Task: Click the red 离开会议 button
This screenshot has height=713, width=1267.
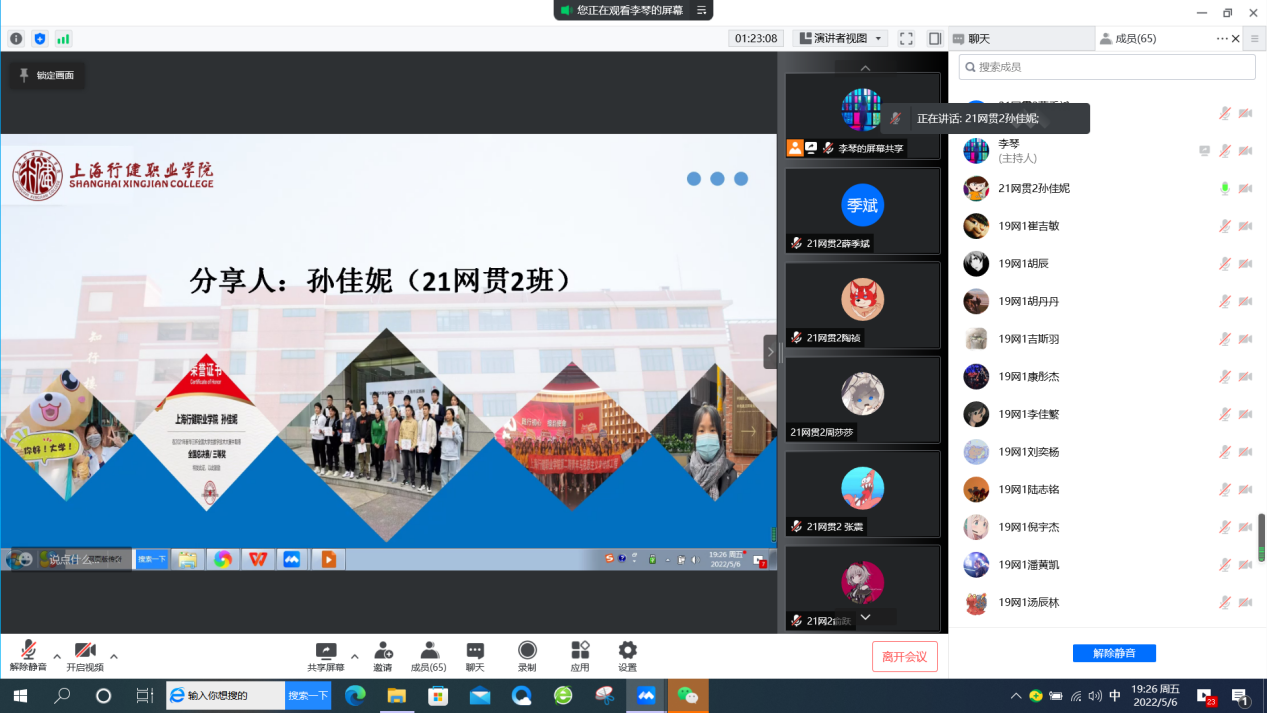Action: (904, 657)
